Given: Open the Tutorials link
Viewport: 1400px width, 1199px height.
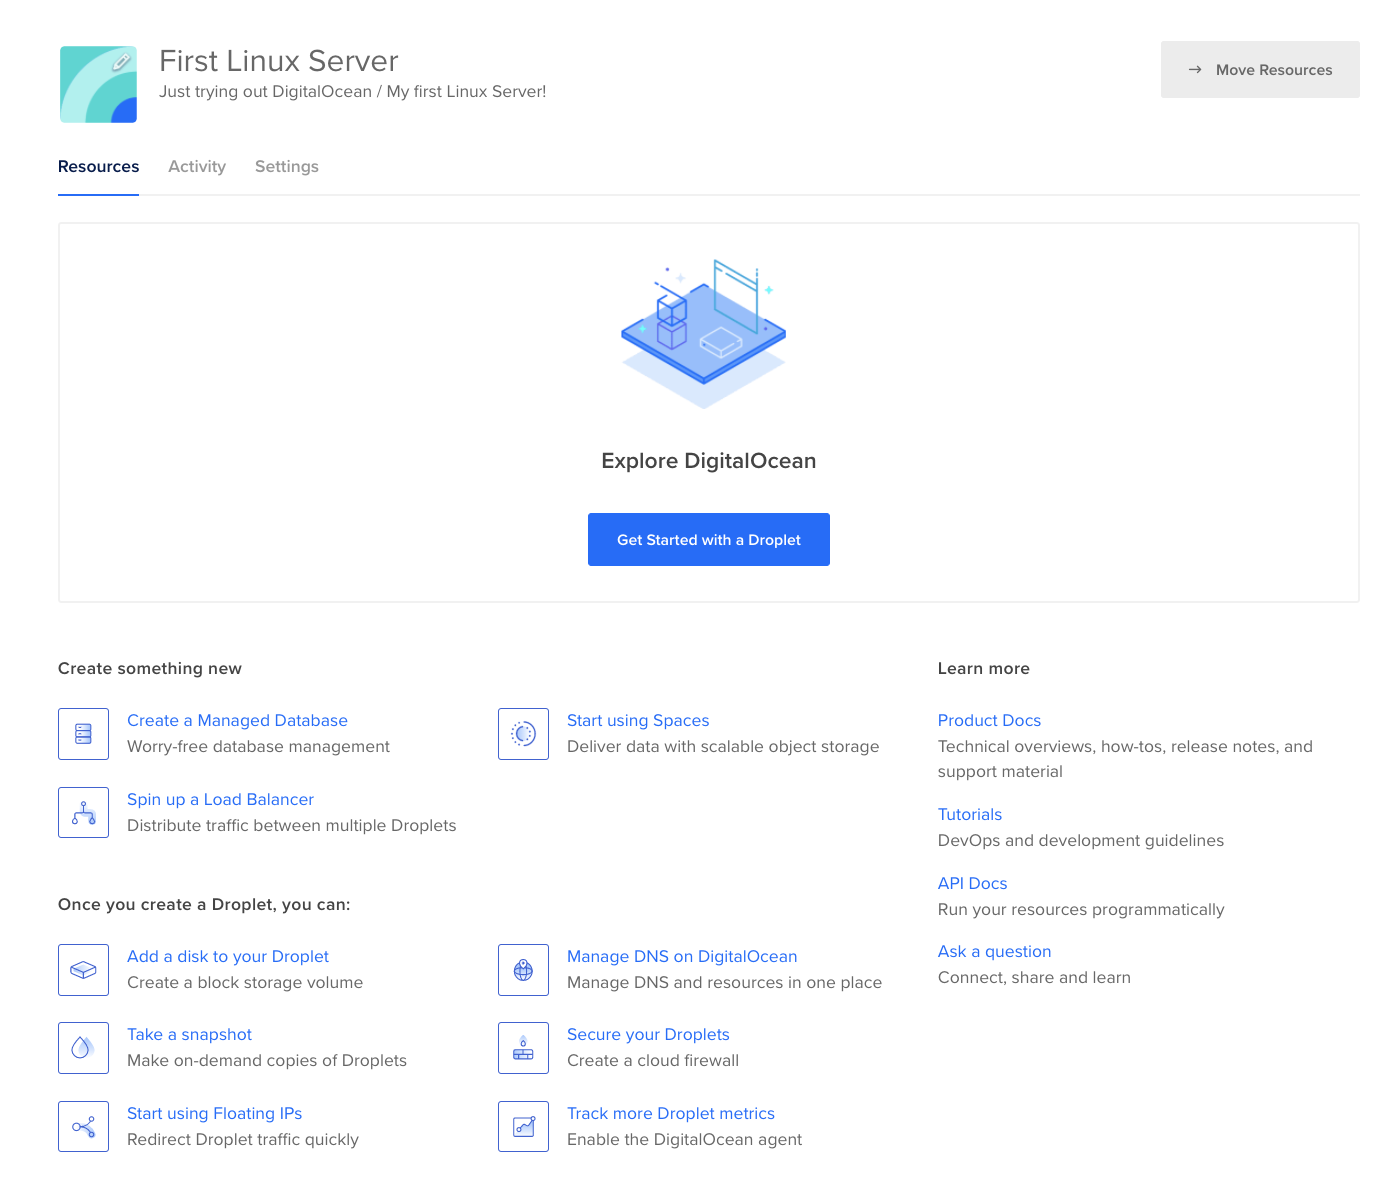Looking at the screenshot, I should tap(969, 815).
